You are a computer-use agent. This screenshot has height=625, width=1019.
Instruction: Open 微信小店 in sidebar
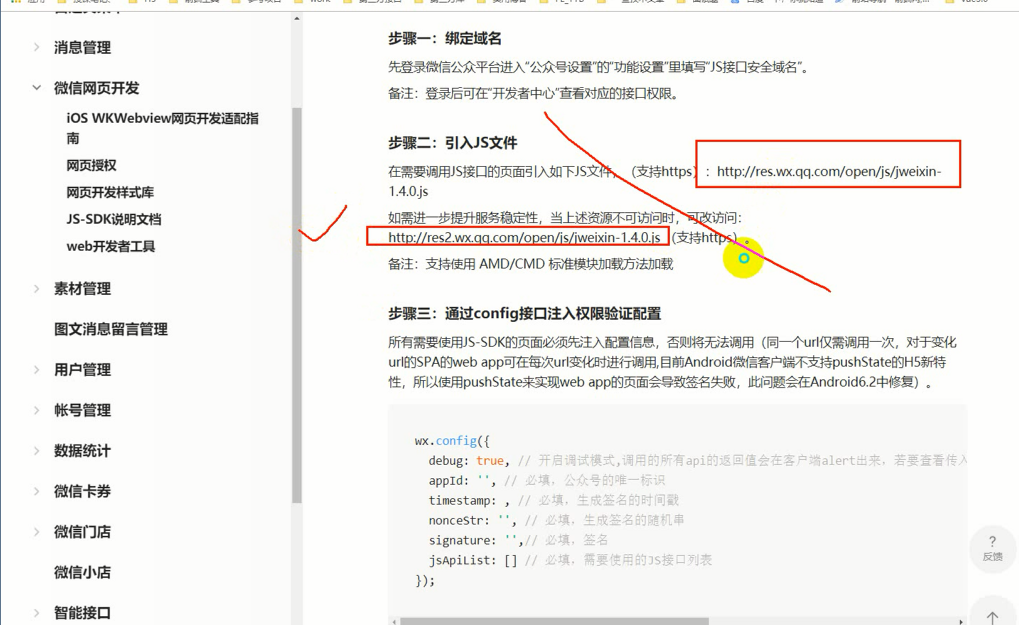[x=83, y=572]
